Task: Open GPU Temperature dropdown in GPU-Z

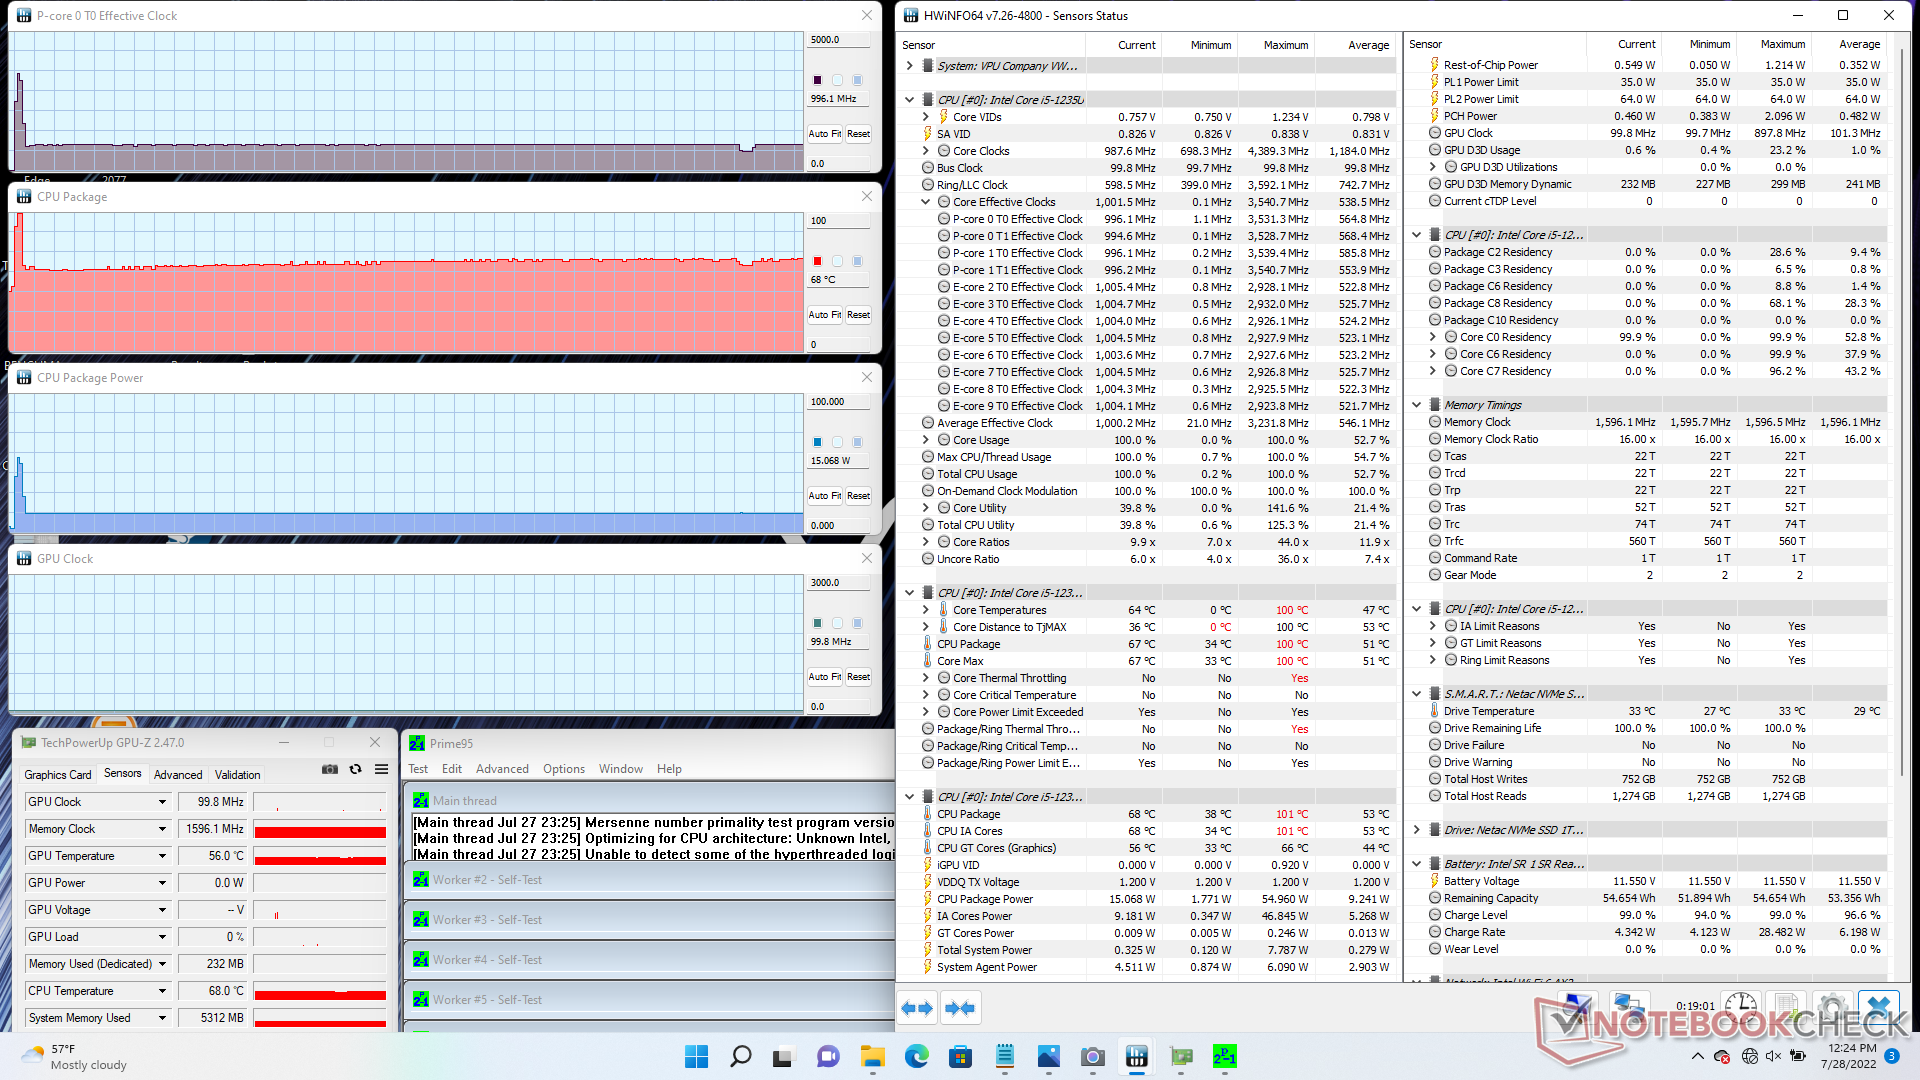Action: (162, 856)
